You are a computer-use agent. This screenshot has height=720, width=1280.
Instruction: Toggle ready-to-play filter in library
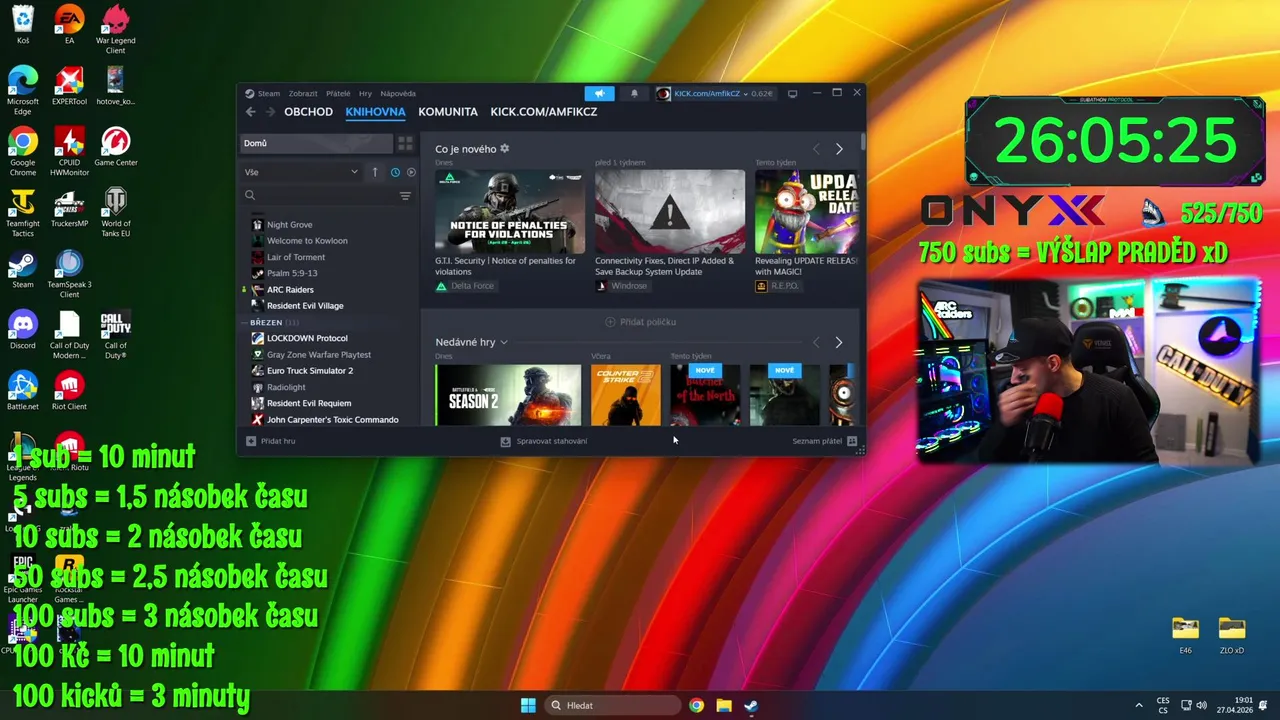click(x=411, y=172)
